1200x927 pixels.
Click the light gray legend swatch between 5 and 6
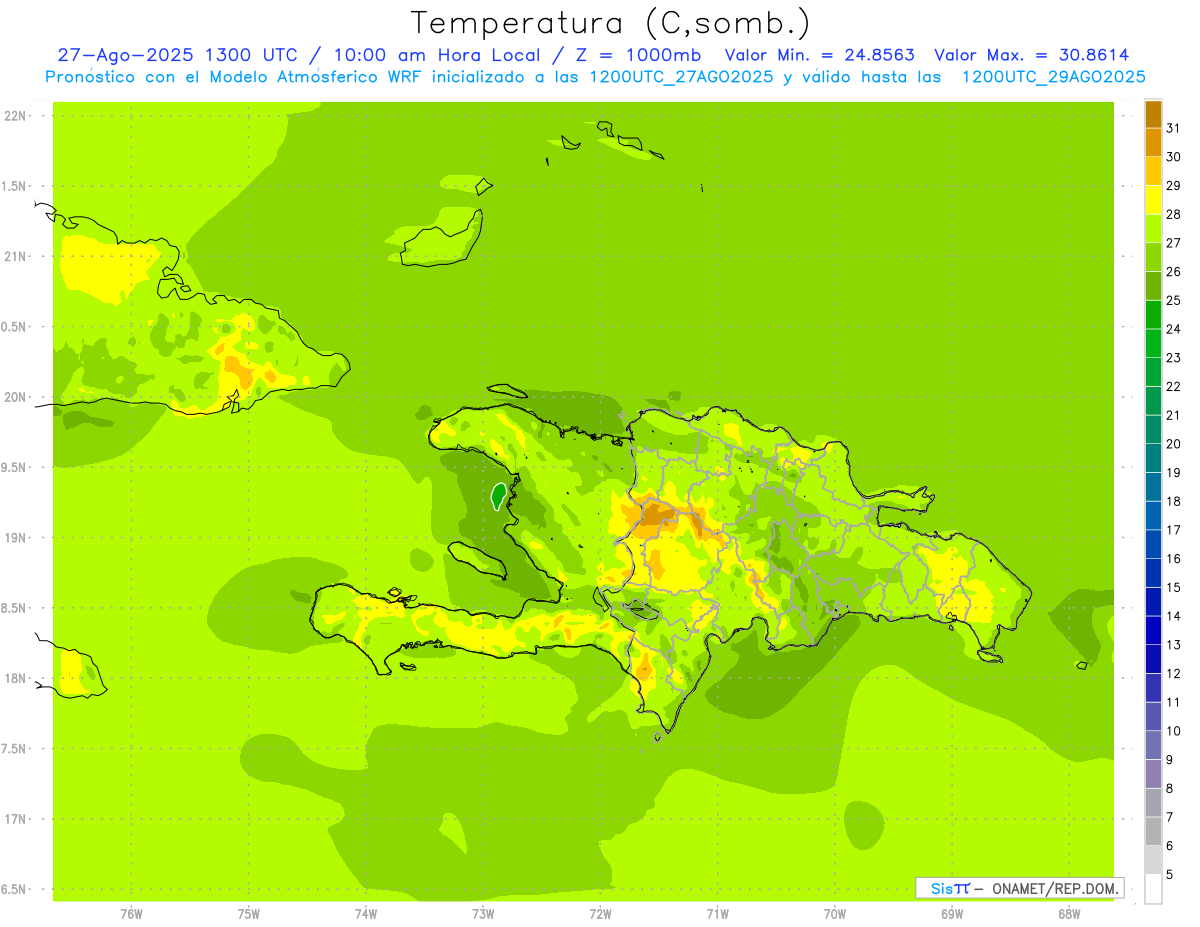1153,860
